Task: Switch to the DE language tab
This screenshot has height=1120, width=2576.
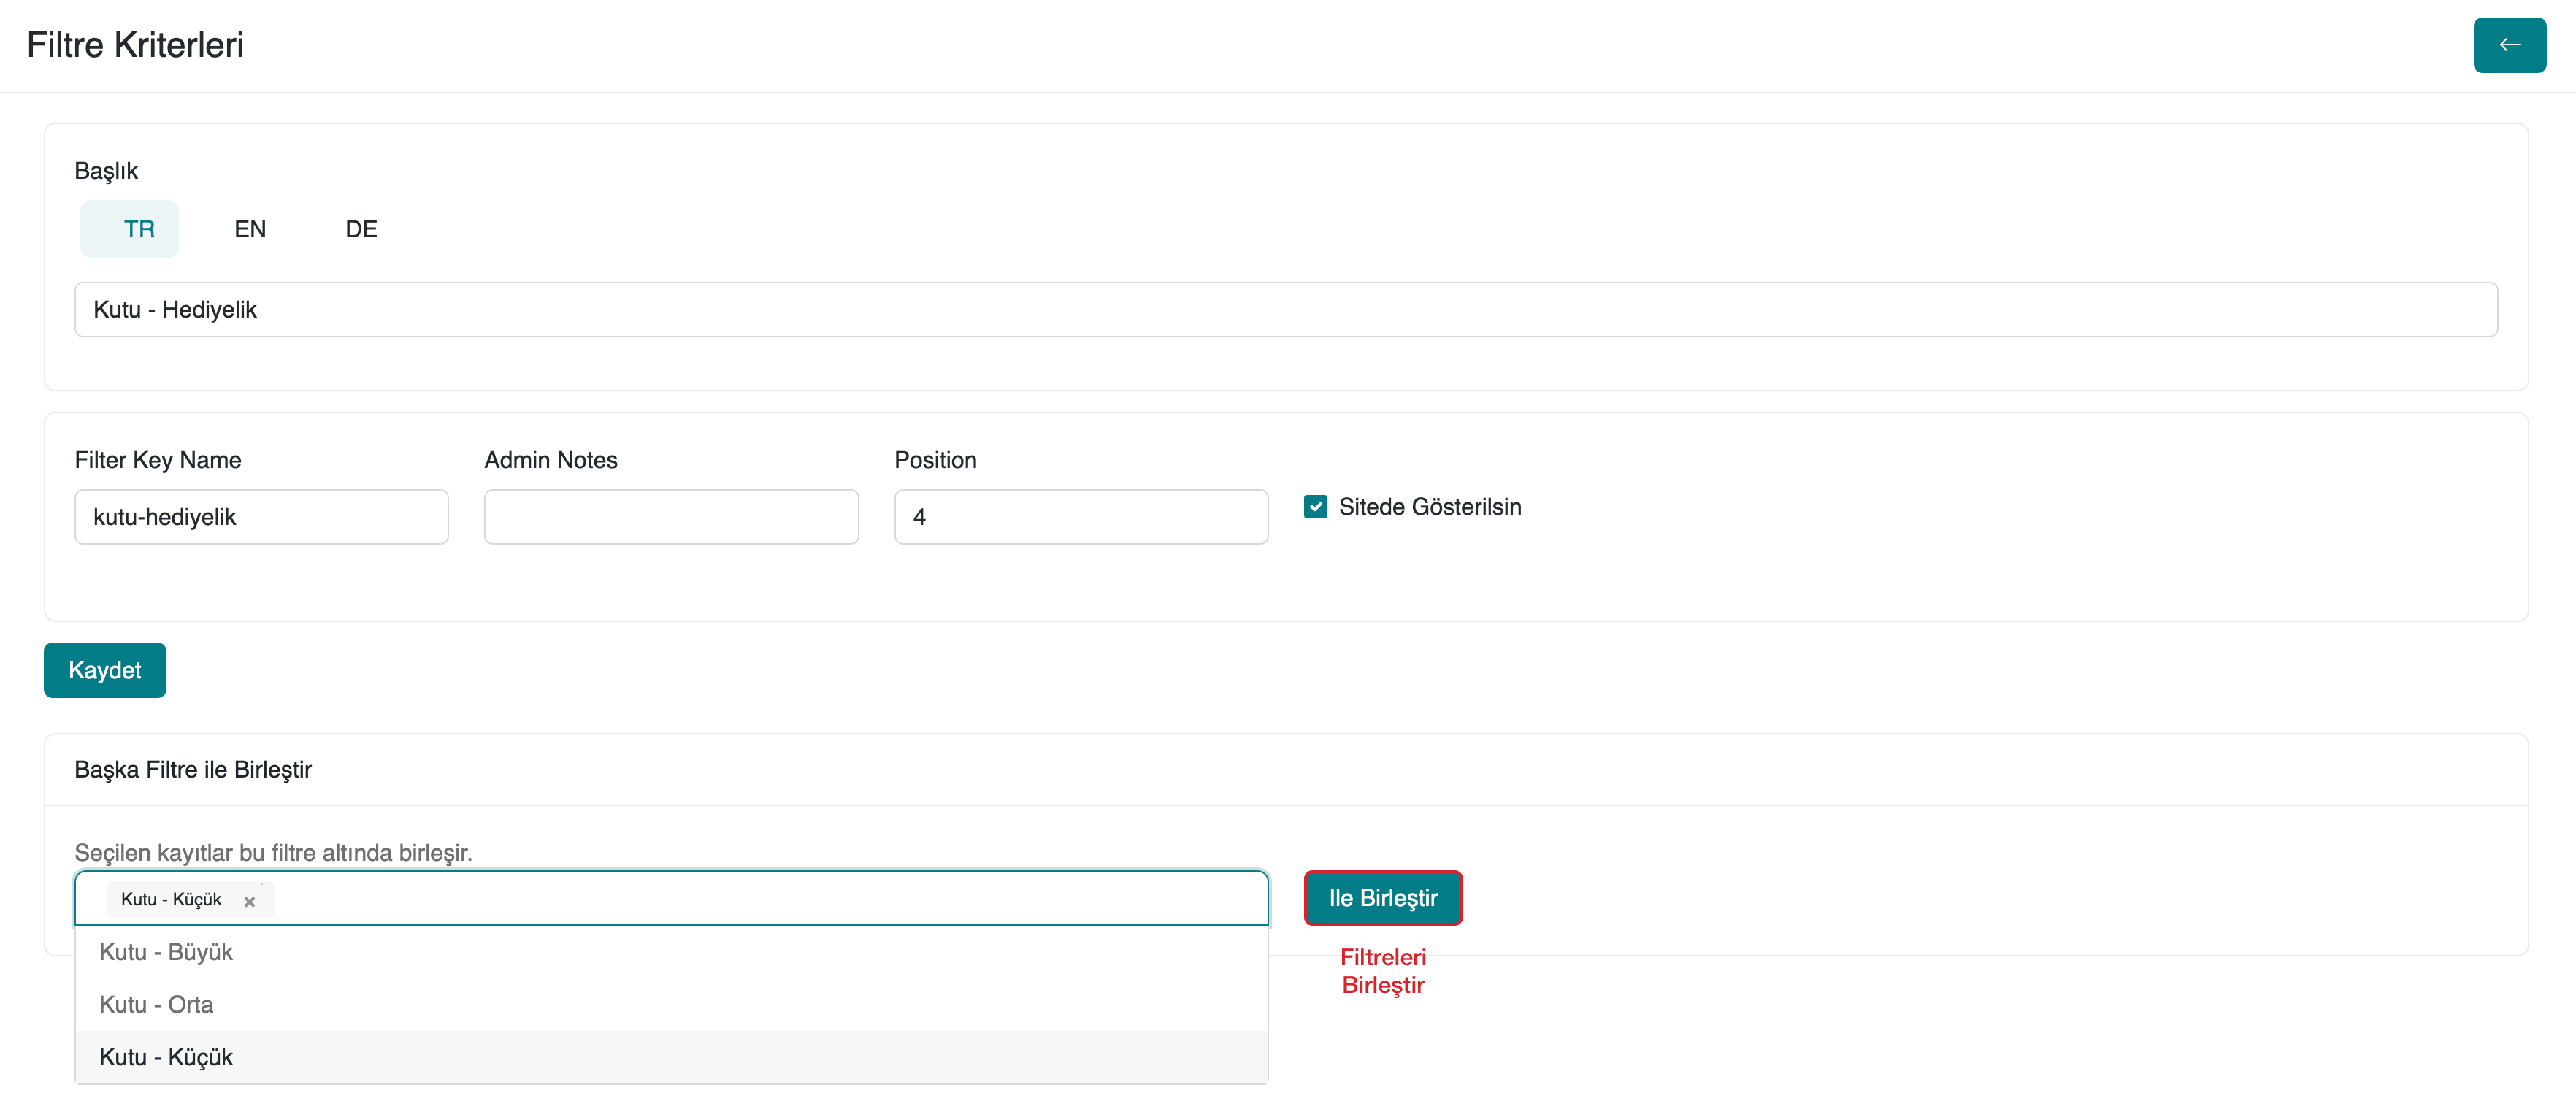Action: click(x=361, y=229)
